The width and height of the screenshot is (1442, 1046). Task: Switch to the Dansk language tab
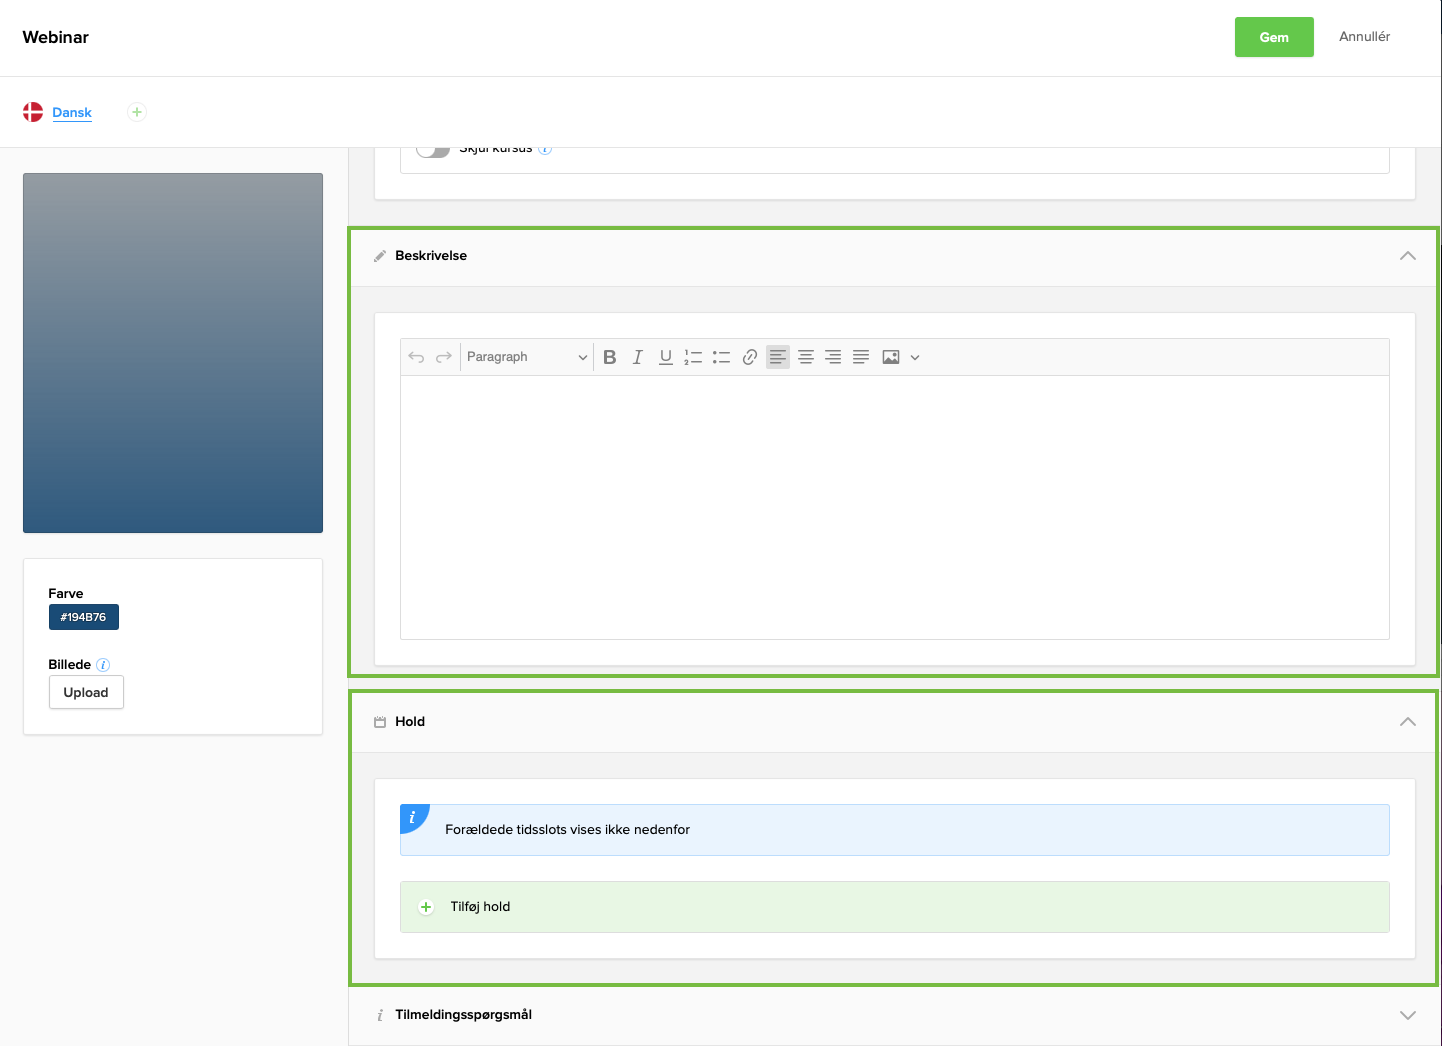(x=72, y=112)
